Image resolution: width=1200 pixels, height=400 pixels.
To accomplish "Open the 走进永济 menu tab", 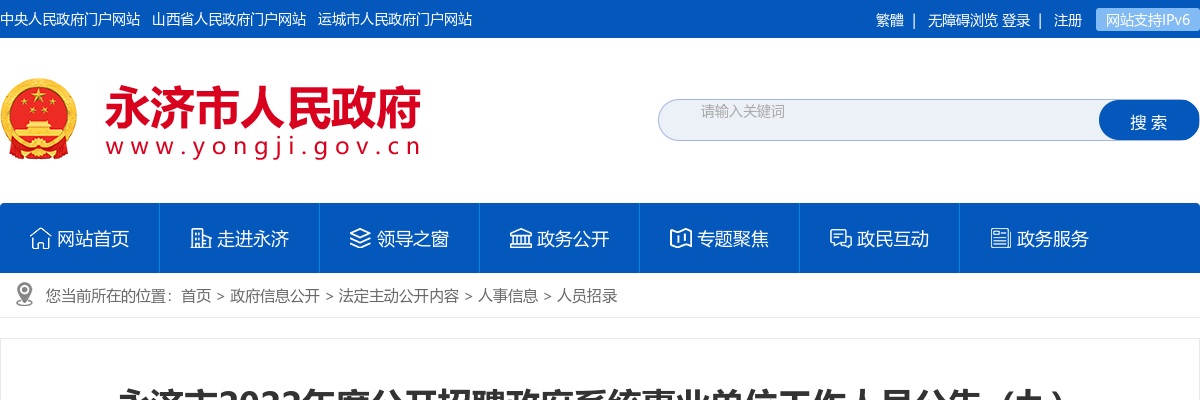I will coord(240,238).
